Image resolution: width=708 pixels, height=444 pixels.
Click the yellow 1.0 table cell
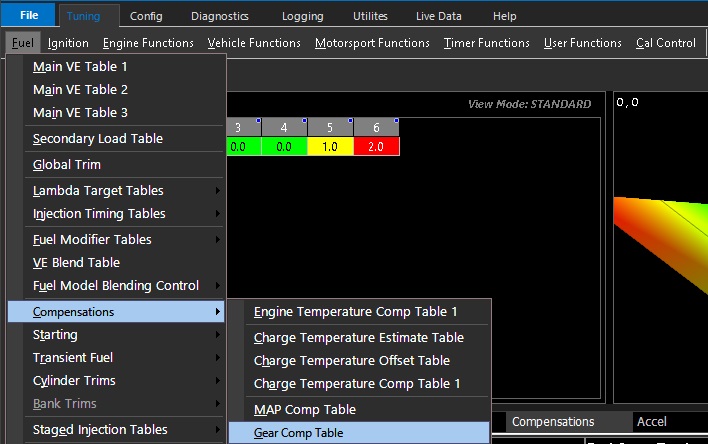point(329,146)
